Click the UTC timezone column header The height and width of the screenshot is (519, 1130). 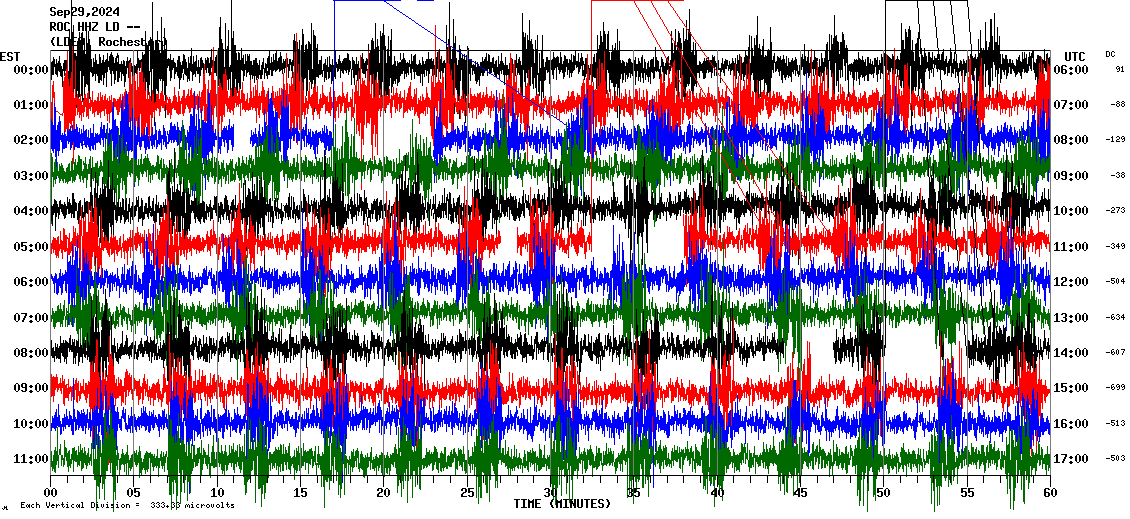[1074, 56]
